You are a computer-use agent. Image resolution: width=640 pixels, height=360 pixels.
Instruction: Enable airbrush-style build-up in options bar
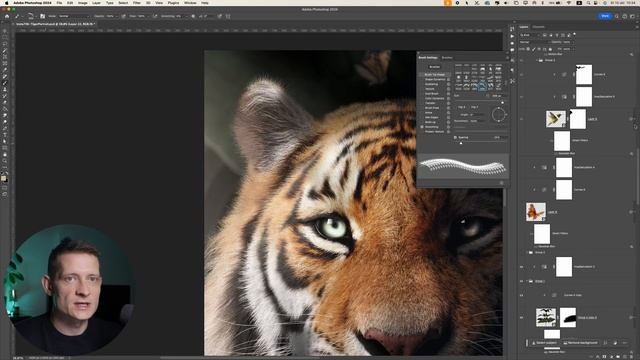[x=155, y=16]
